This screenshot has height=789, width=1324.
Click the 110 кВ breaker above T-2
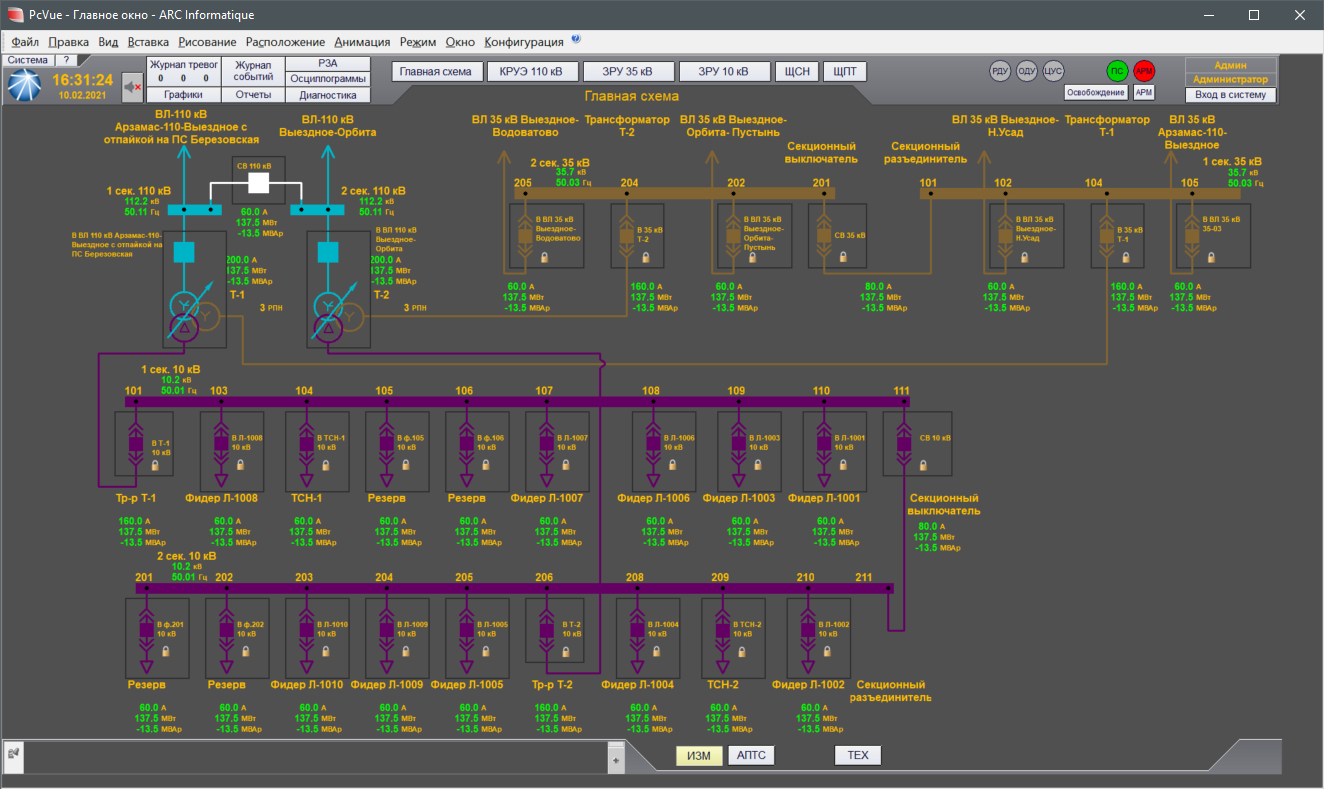(x=328, y=251)
